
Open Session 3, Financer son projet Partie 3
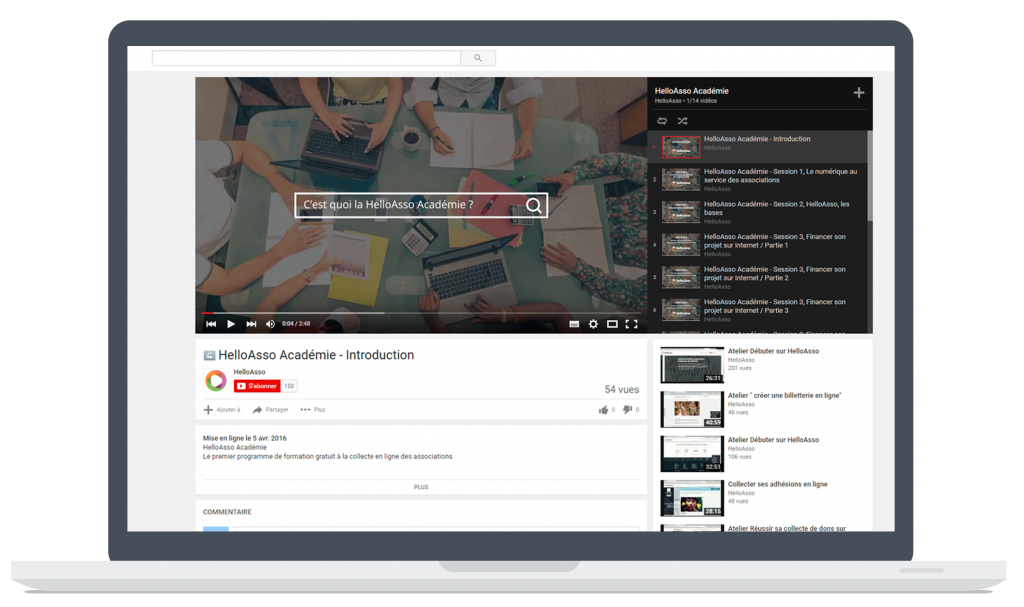tap(758, 310)
